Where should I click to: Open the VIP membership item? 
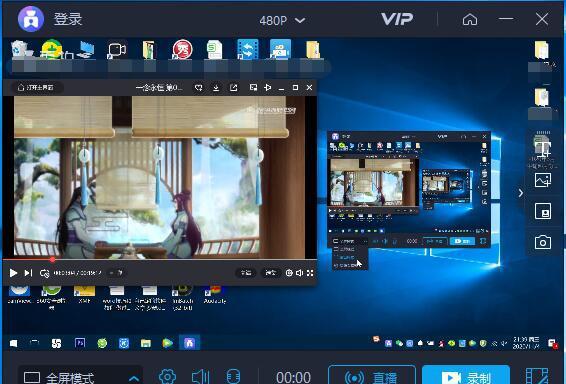tap(397, 19)
